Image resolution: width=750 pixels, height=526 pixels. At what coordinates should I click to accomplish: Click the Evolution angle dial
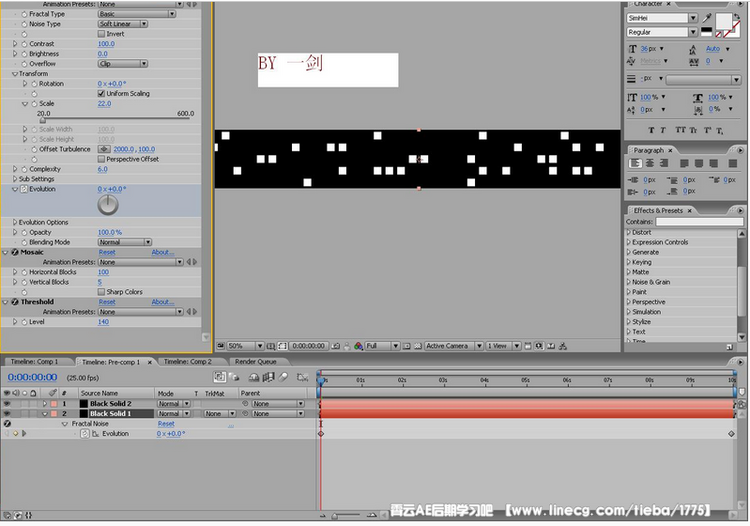pos(108,205)
